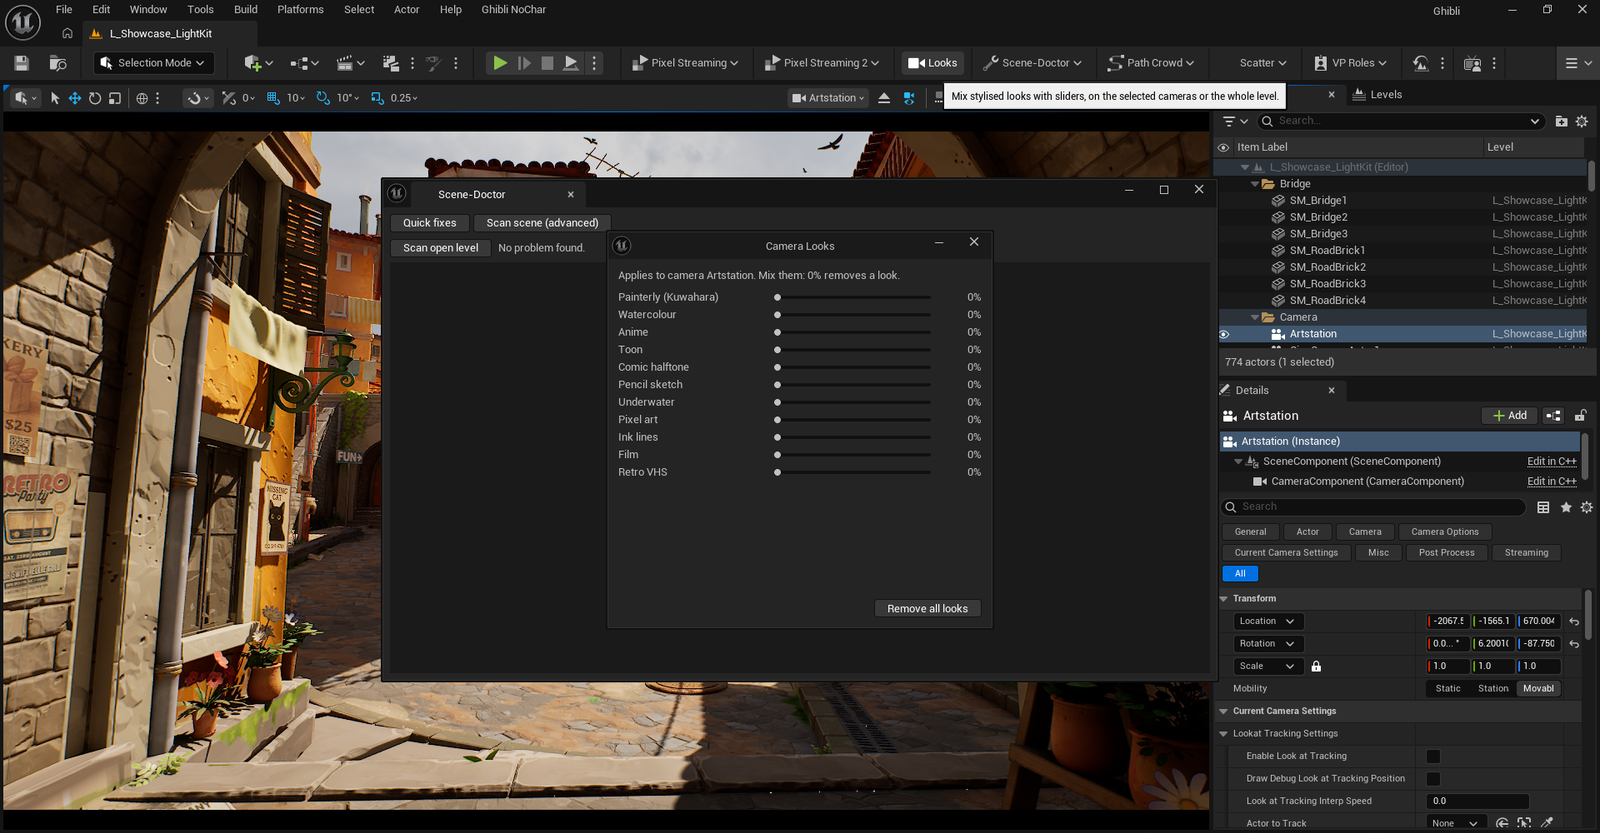Open the Scene-Doctor dropdown
1600x833 pixels.
click(x=1033, y=63)
